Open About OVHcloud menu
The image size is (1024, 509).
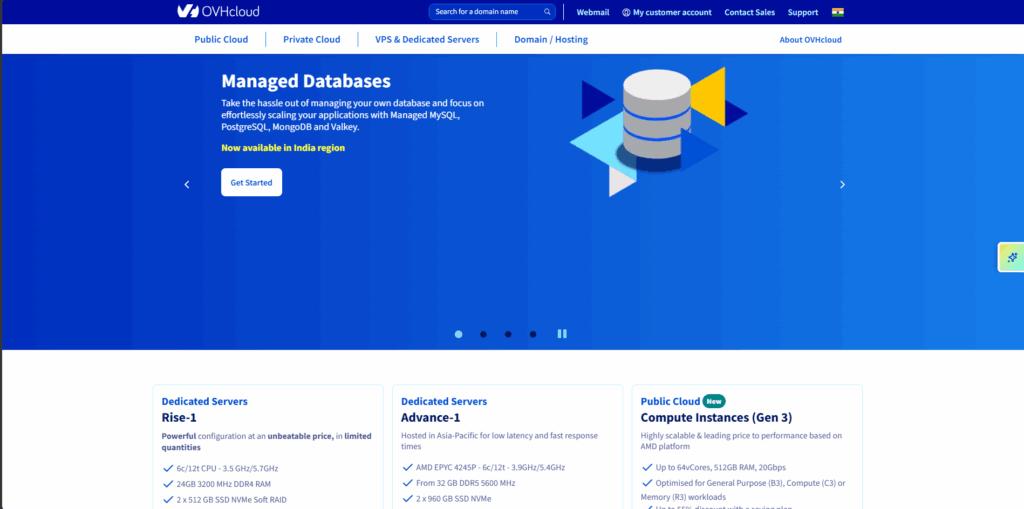point(810,40)
